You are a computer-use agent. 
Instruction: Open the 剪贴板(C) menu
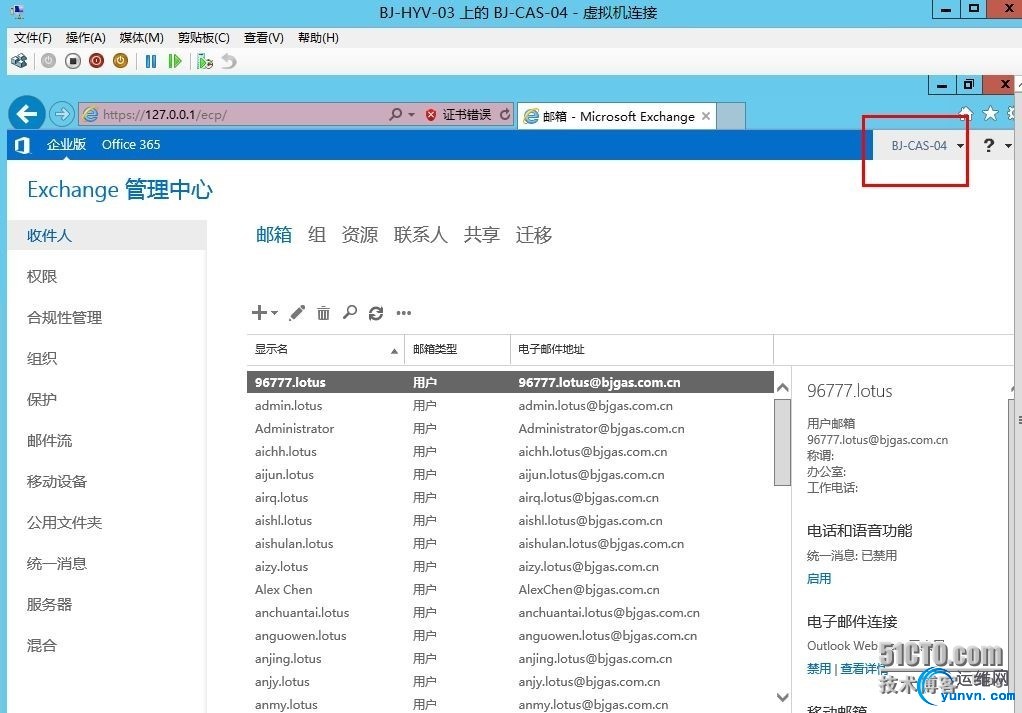point(204,38)
